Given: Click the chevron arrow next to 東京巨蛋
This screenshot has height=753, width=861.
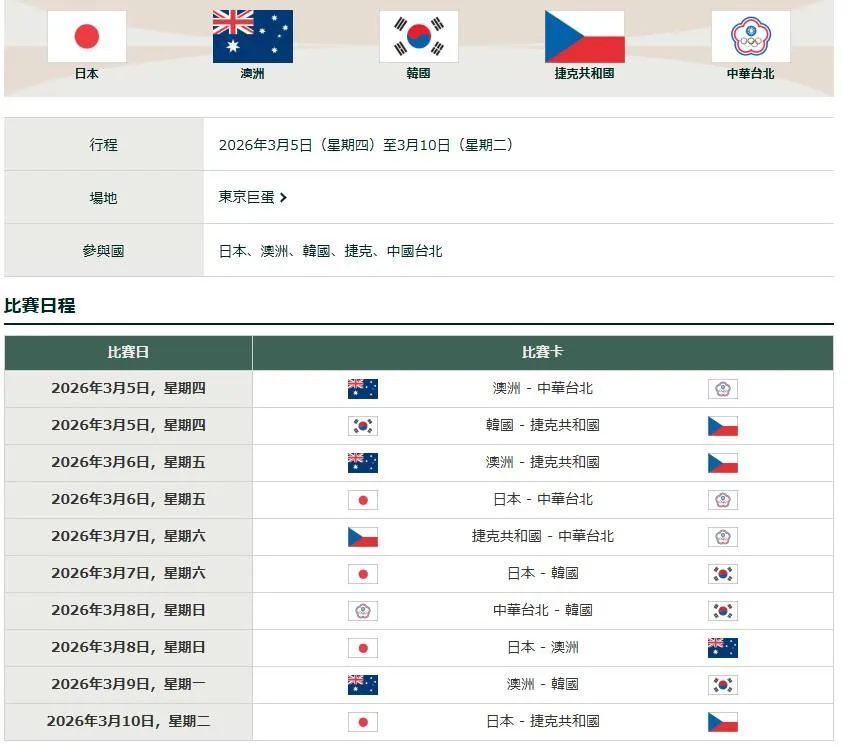Looking at the screenshot, I should pos(283,198).
